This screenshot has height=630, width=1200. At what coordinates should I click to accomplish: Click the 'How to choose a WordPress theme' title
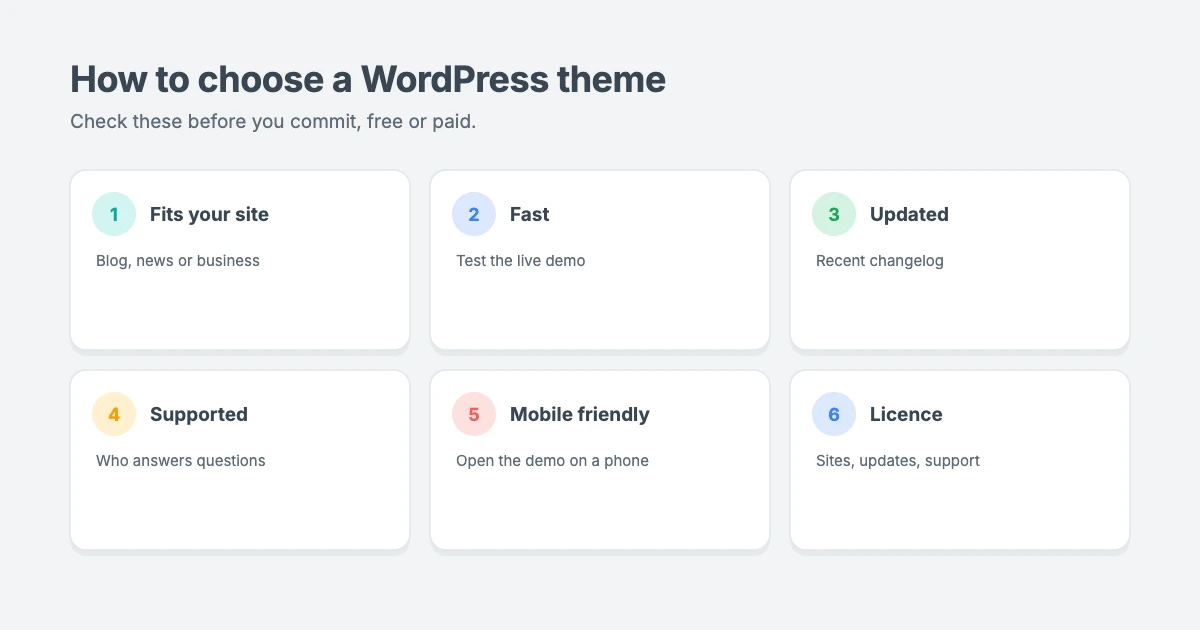(x=368, y=79)
